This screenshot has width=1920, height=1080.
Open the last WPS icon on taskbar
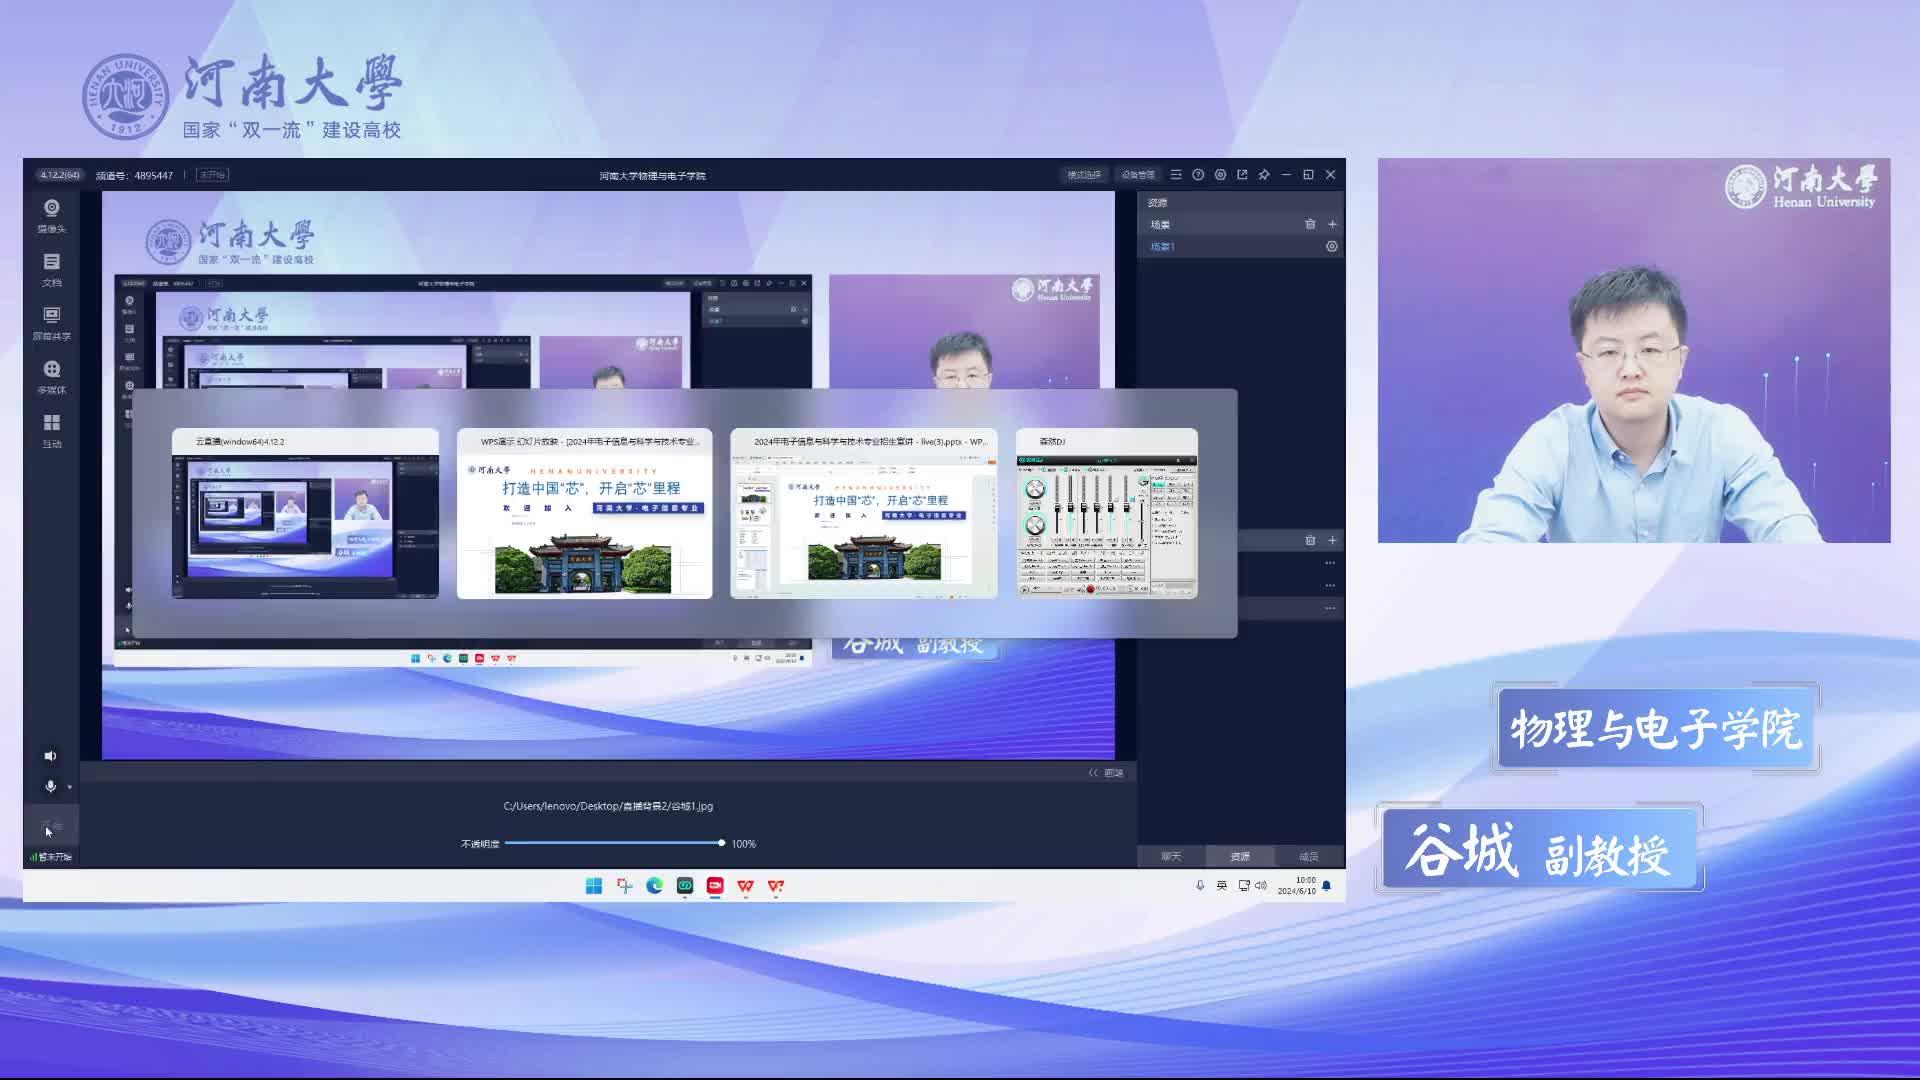click(776, 886)
